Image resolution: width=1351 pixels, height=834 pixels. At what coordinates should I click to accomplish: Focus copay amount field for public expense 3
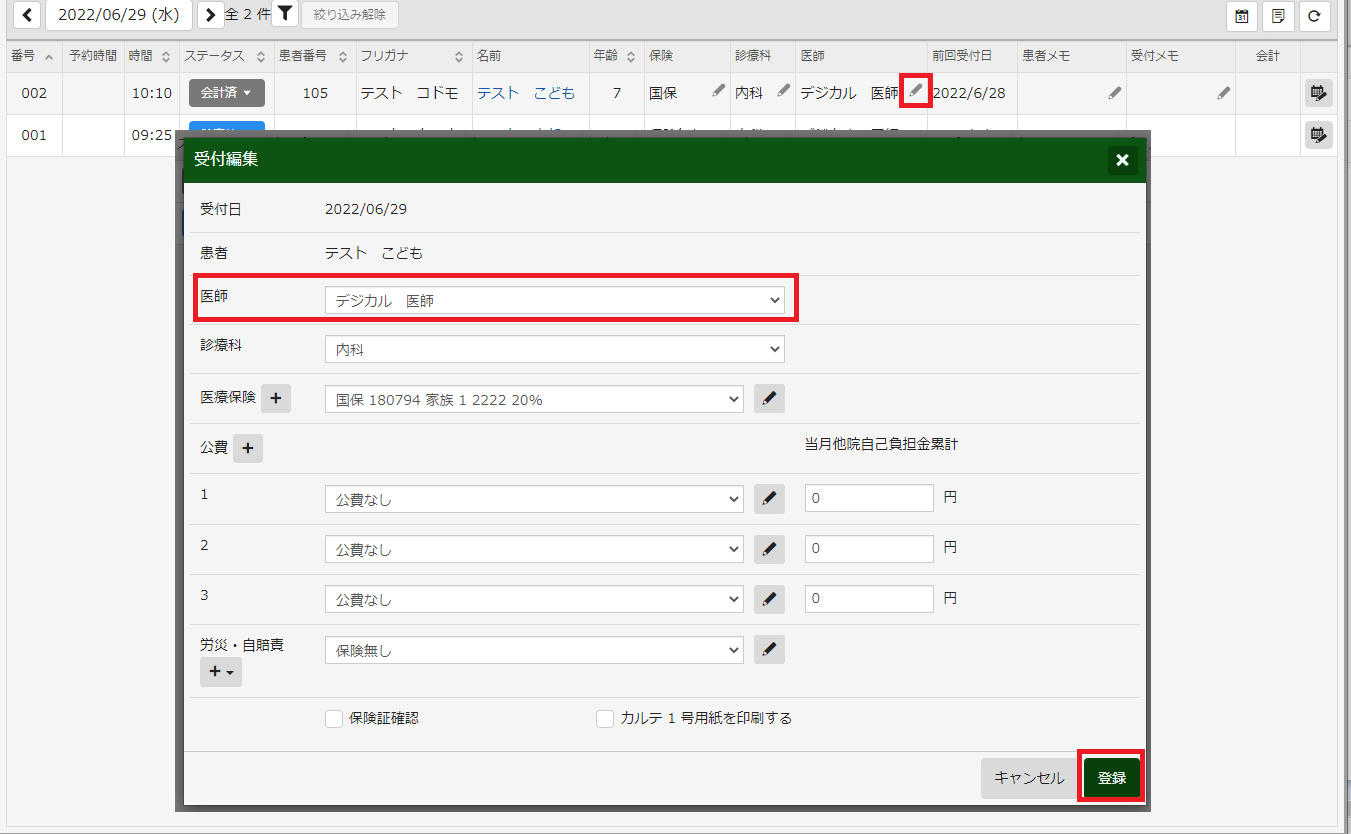869,599
